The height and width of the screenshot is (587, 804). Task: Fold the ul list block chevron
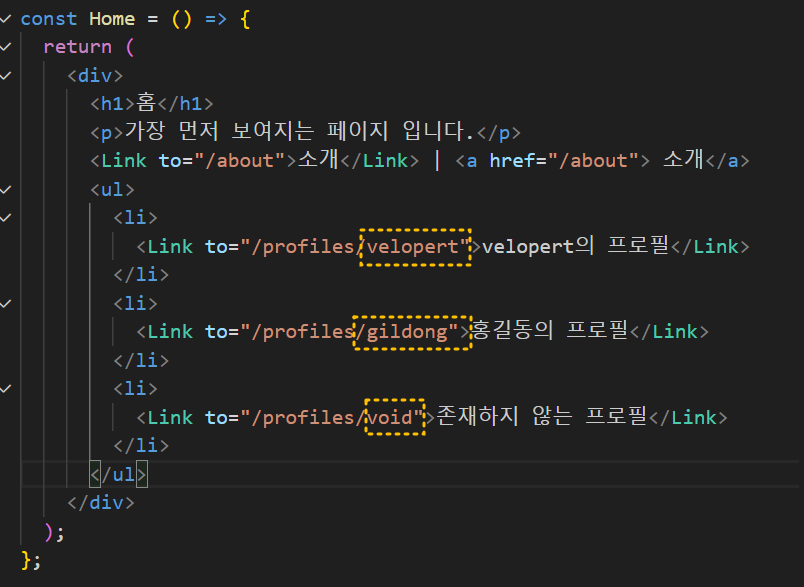click(x=6, y=190)
